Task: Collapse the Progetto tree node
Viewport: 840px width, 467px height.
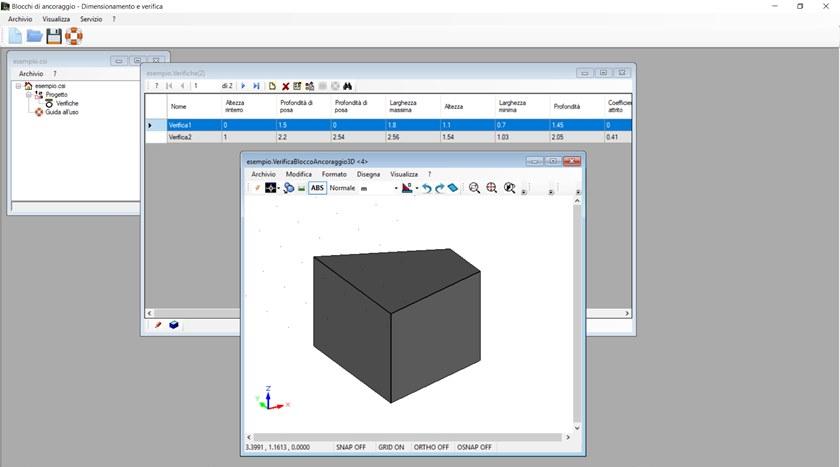Action: [28, 95]
